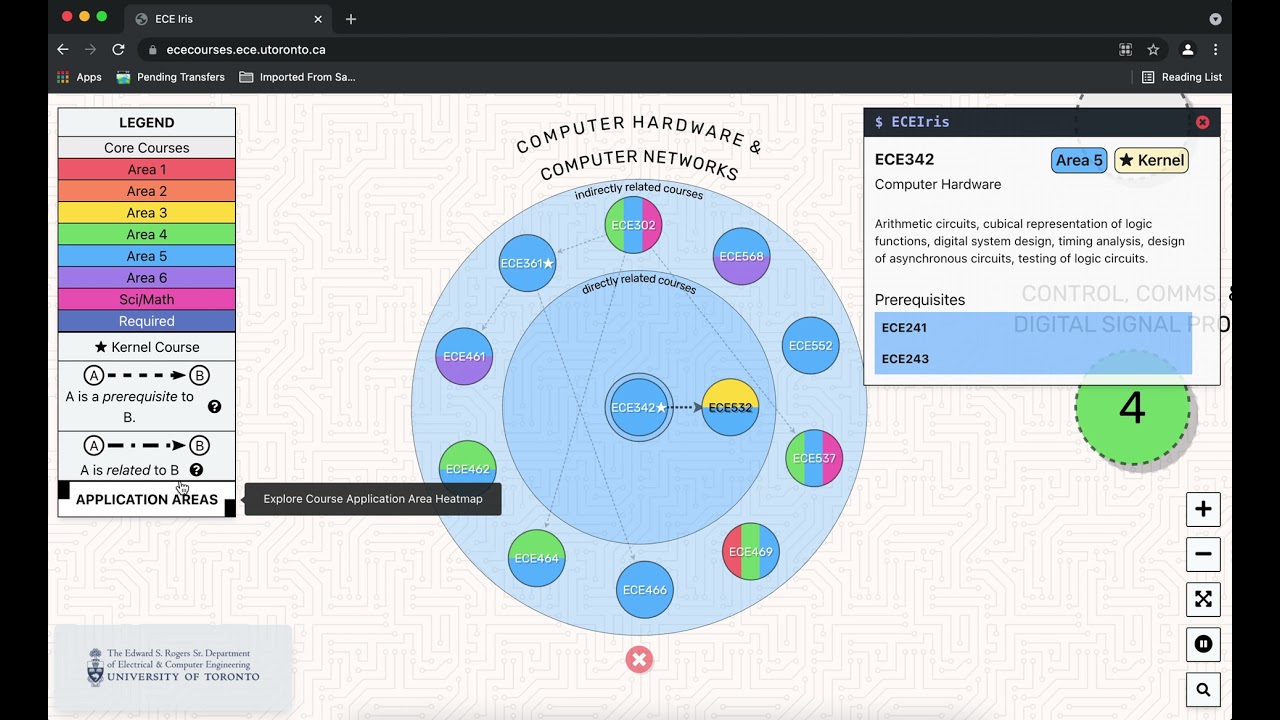Click the address bar URL
Screen dimensions: 1280x720
(246, 49)
